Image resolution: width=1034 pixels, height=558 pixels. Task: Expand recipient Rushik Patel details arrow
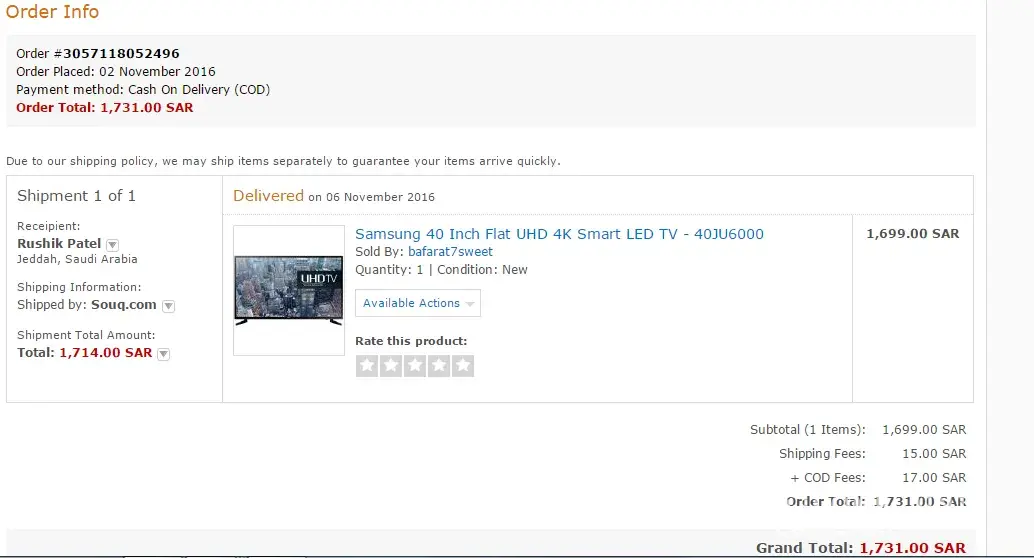coord(113,245)
